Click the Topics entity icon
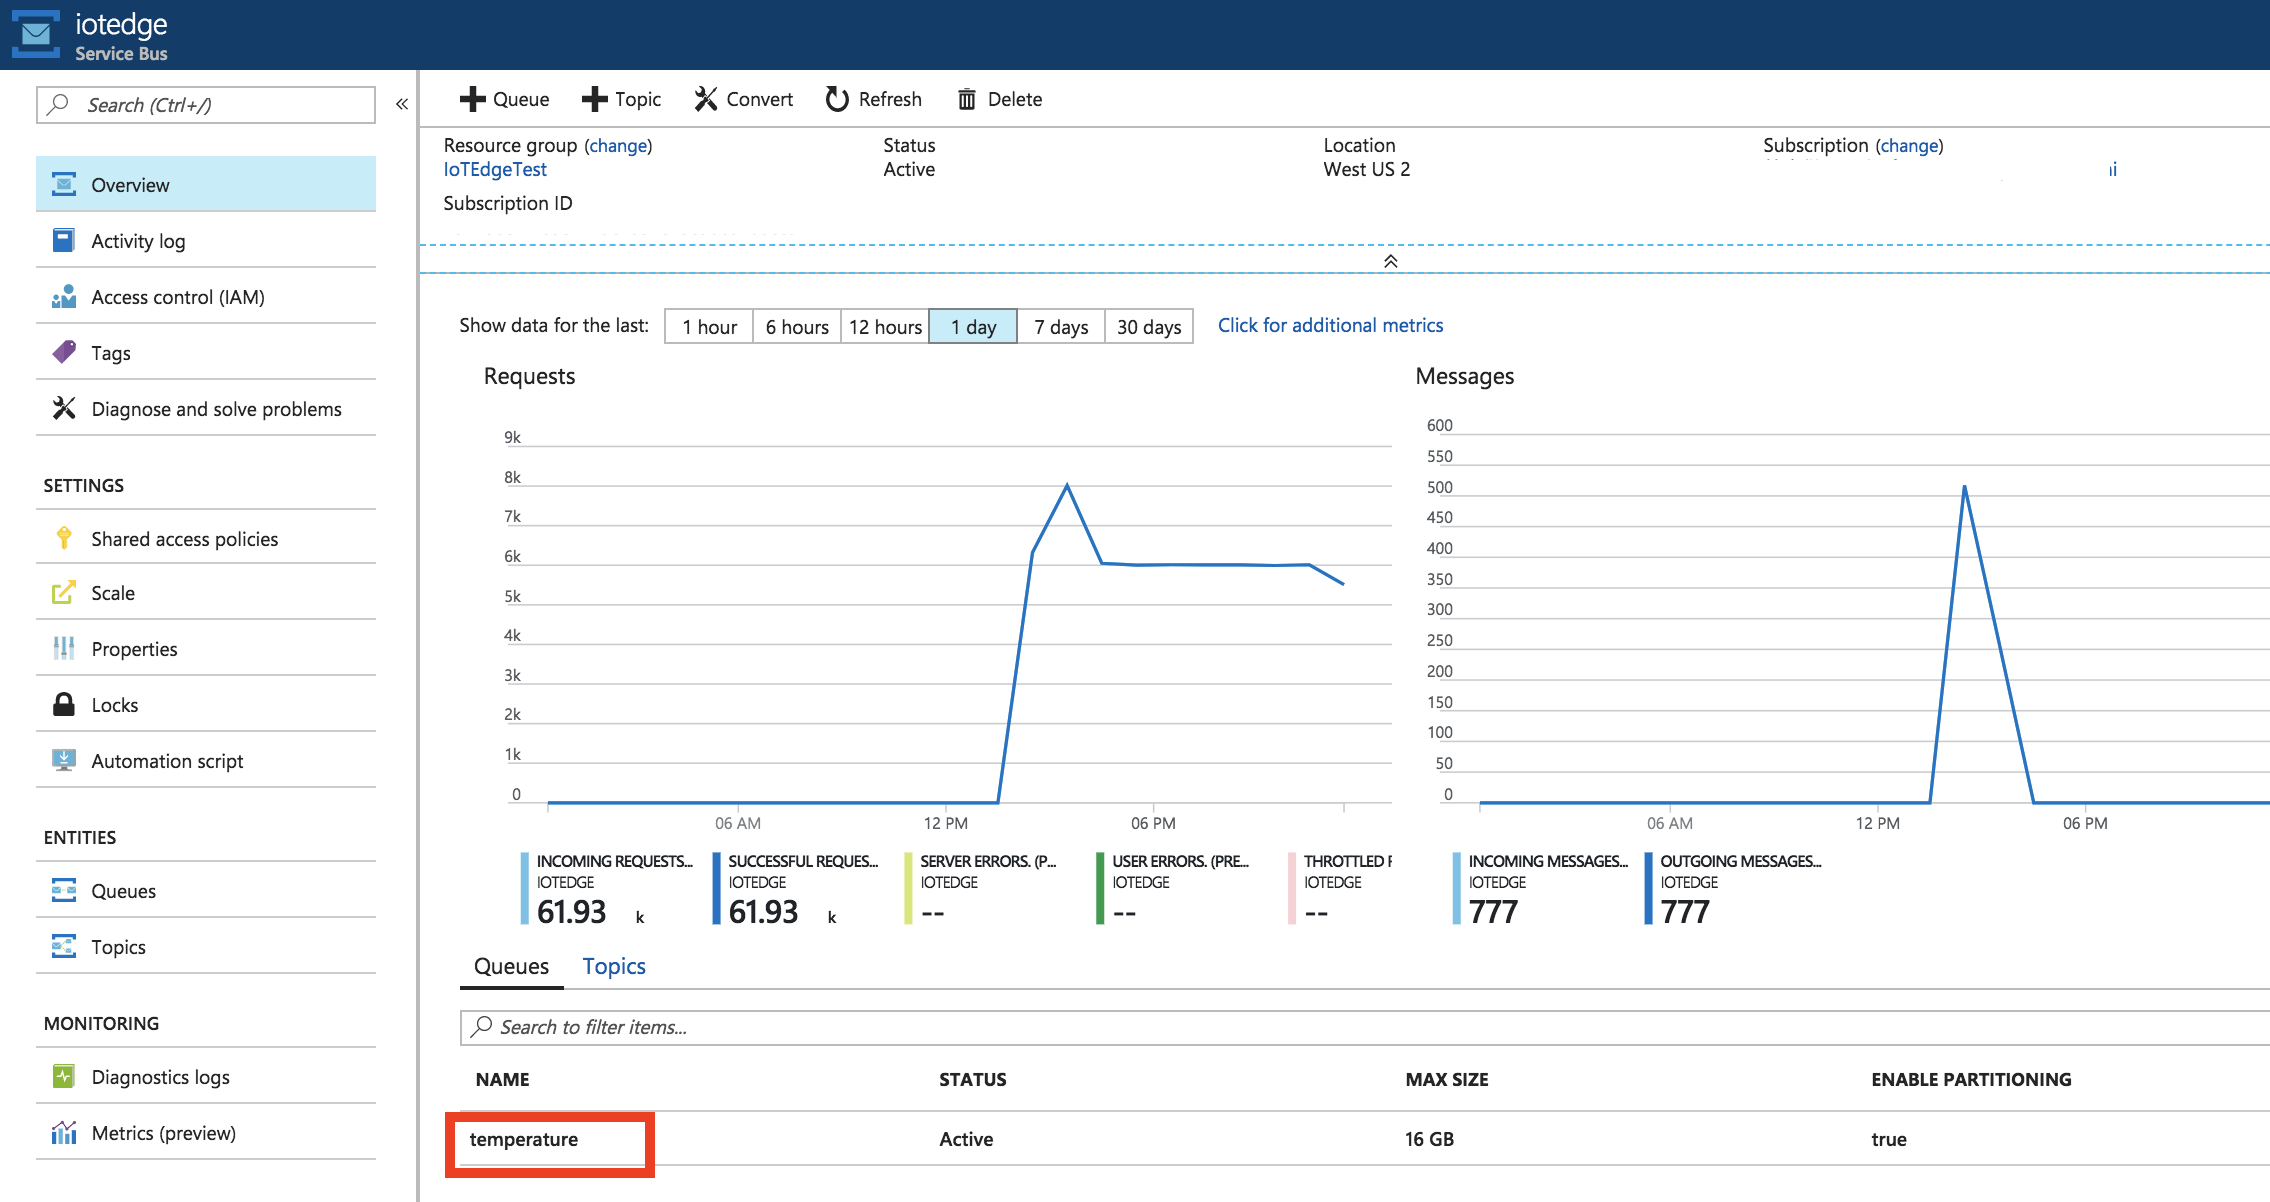2270x1202 pixels. pyautogui.click(x=64, y=946)
